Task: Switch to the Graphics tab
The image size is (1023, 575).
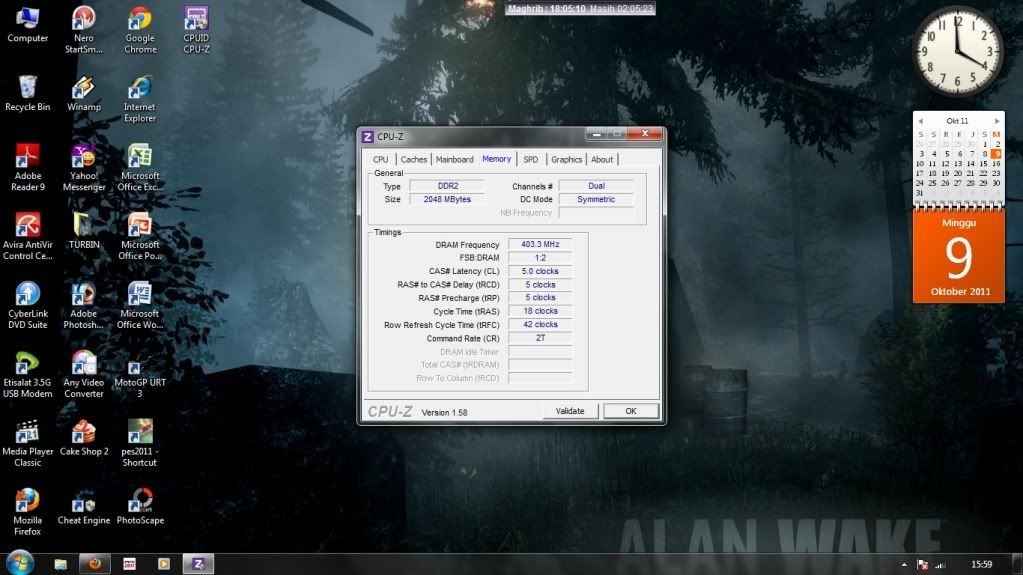Action: point(566,159)
